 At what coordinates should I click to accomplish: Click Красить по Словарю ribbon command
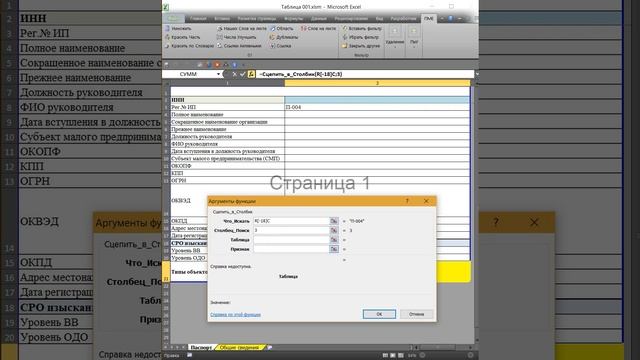point(189,46)
